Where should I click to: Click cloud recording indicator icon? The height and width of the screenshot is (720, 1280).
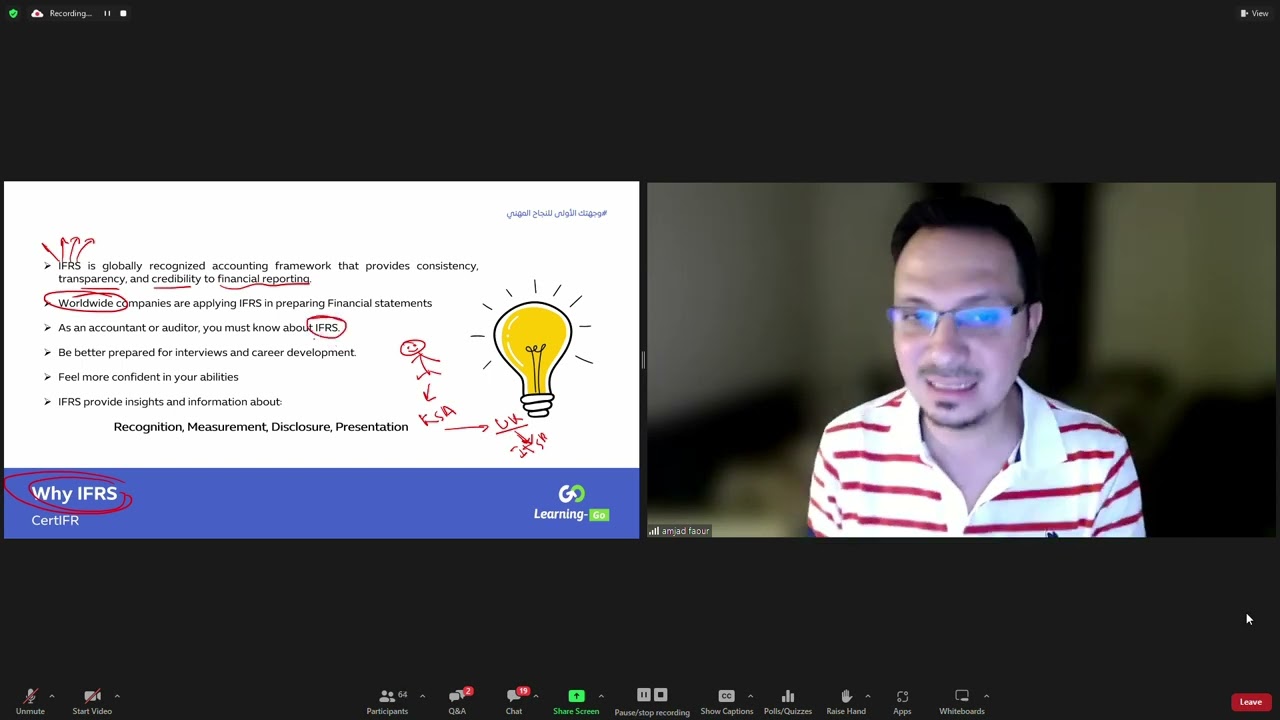pyautogui.click(x=37, y=13)
